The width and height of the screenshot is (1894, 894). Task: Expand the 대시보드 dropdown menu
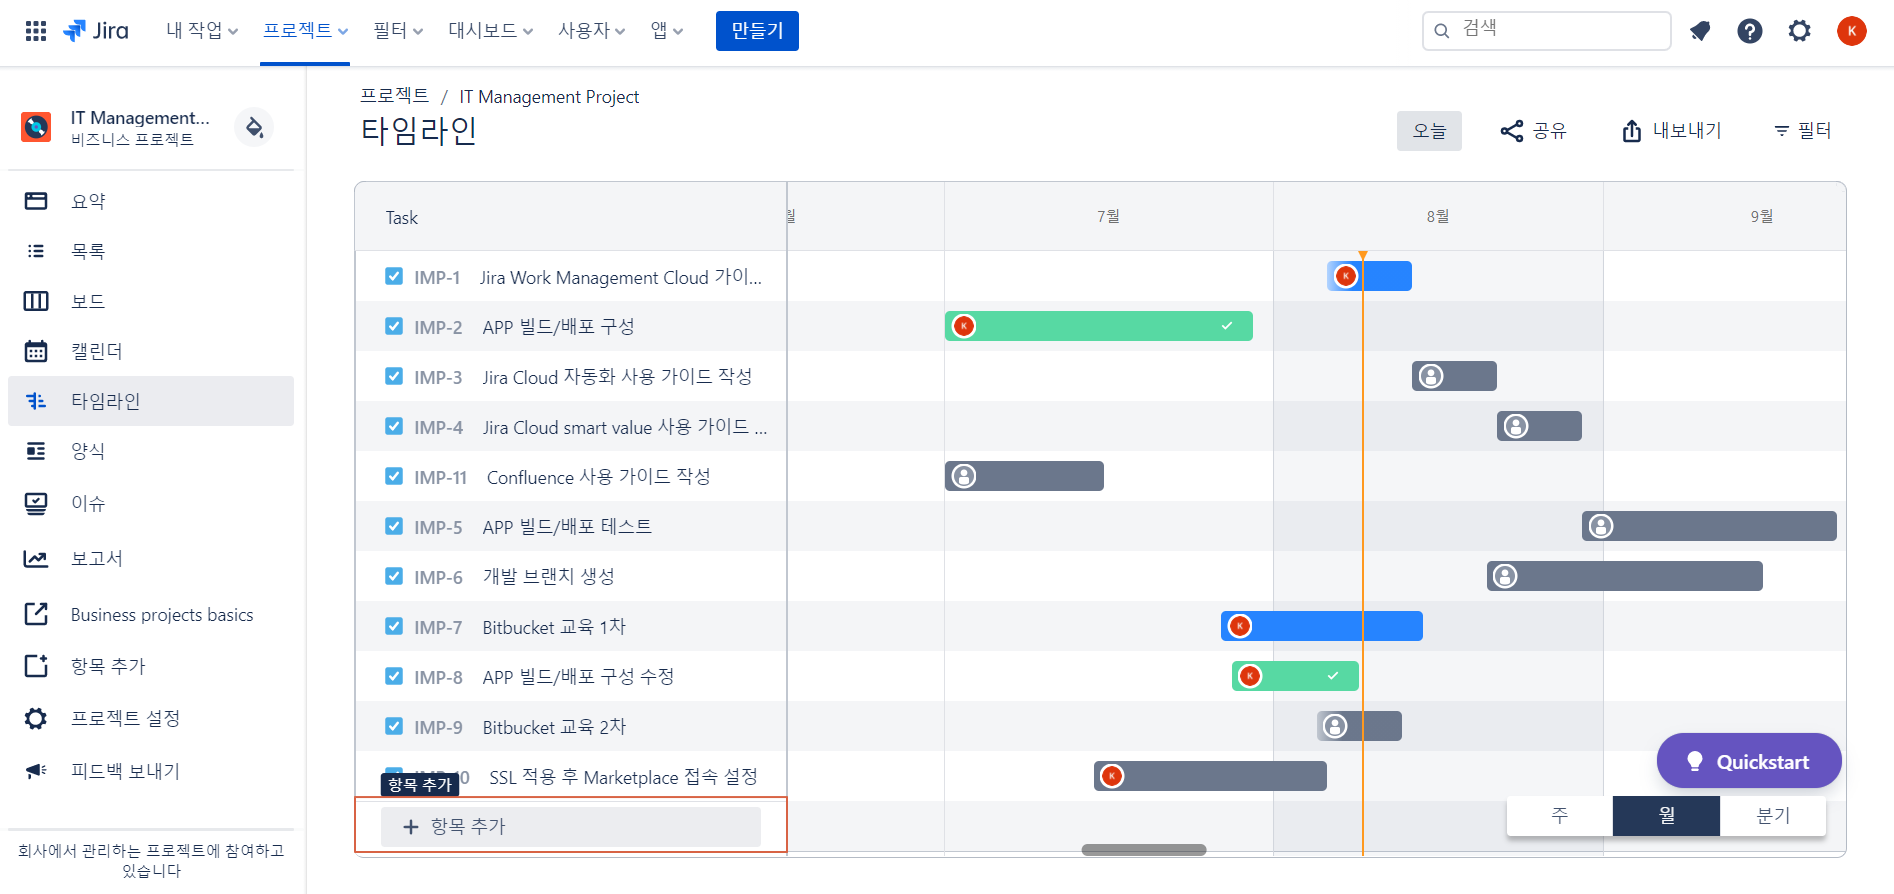click(x=490, y=31)
